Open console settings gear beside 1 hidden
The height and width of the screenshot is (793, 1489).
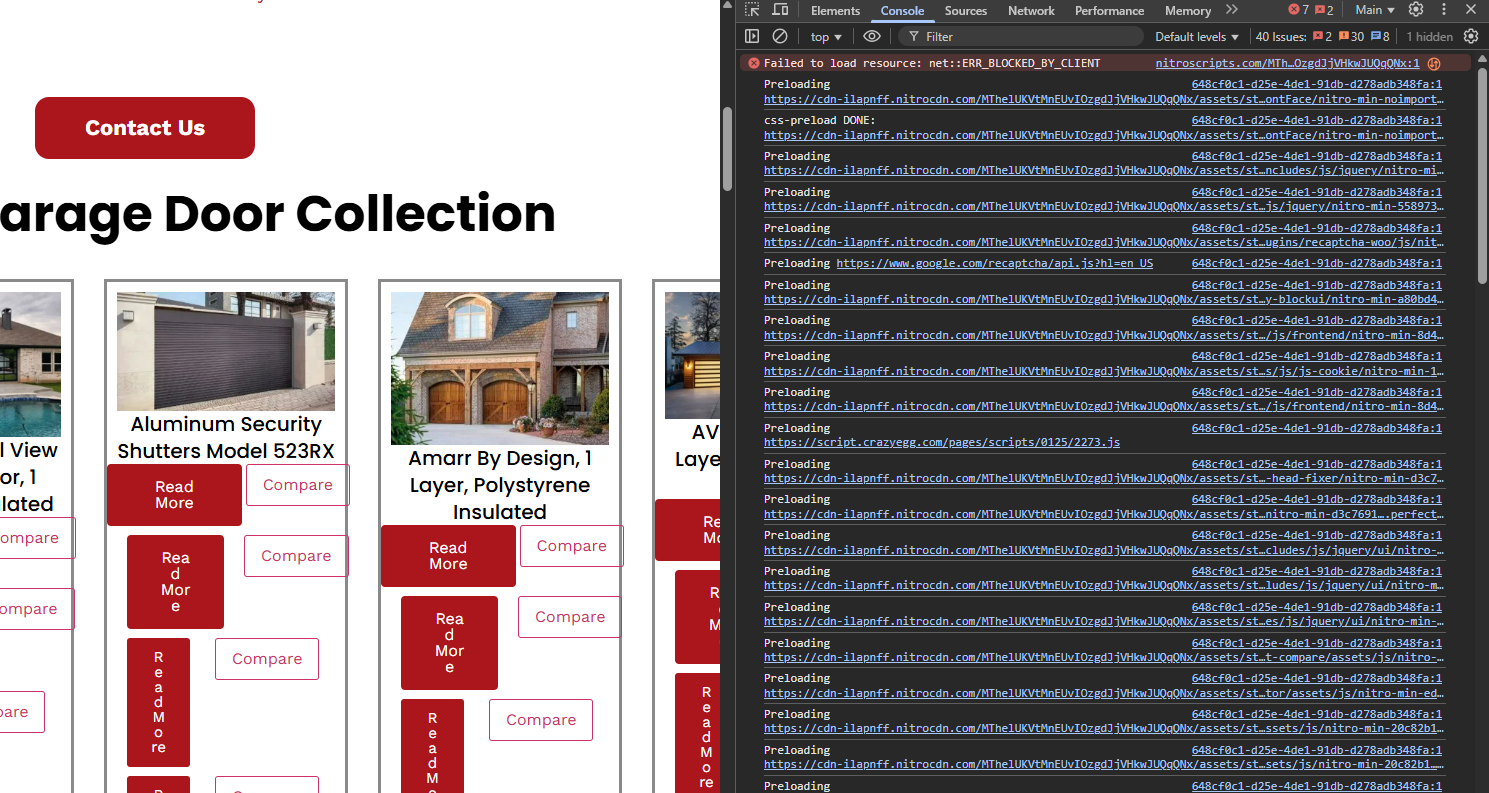(1471, 36)
